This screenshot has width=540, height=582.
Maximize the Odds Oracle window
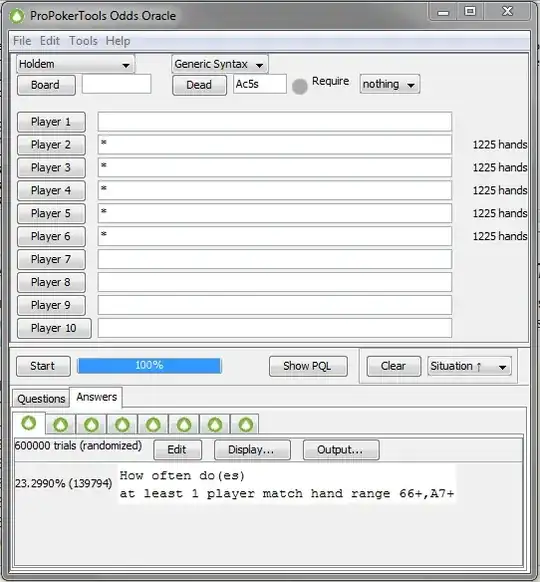(x=470, y=12)
